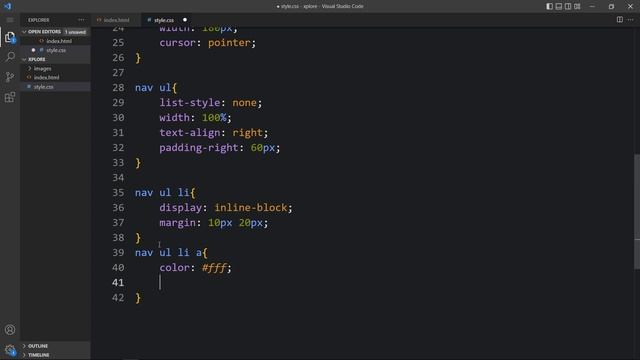Image resolution: width=640 pixels, height=360 pixels.
Task: Click the VS Code logo in title bar
Action: (7, 6)
